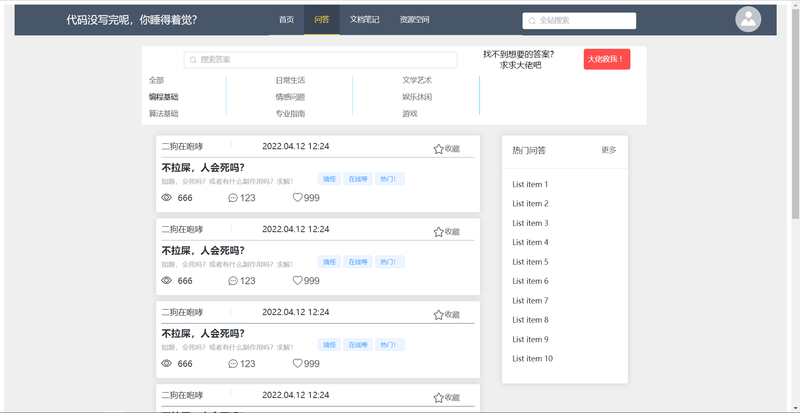The image size is (800, 413).
Task: Open List item 9
Action: coord(530,339)
